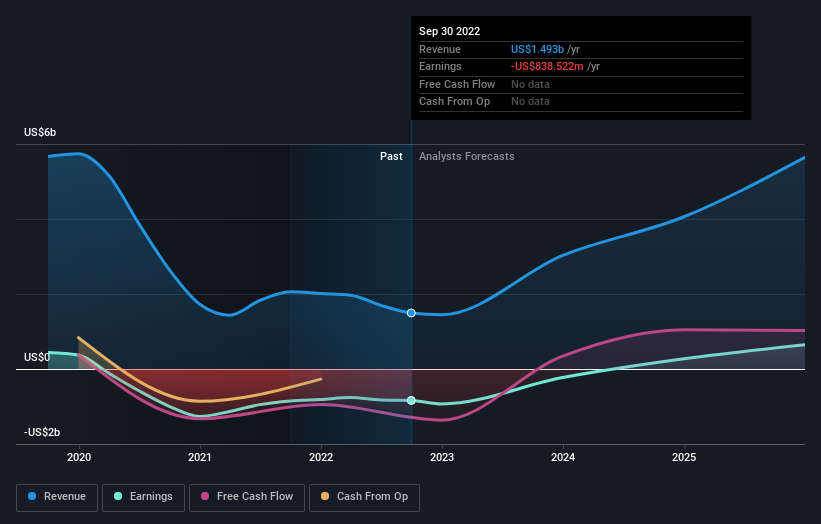
Task: Click the Earnings row label in tooltip
Action: (440, 66)
